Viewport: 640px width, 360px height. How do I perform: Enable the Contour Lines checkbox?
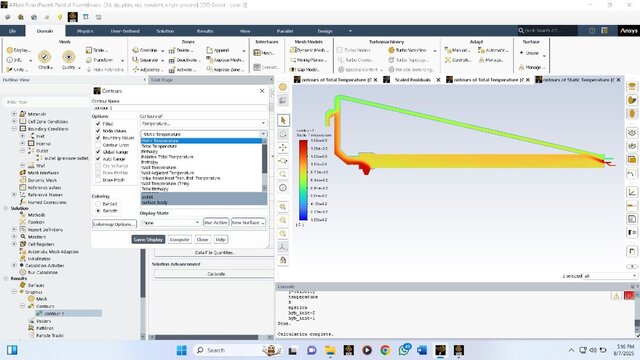98,145
